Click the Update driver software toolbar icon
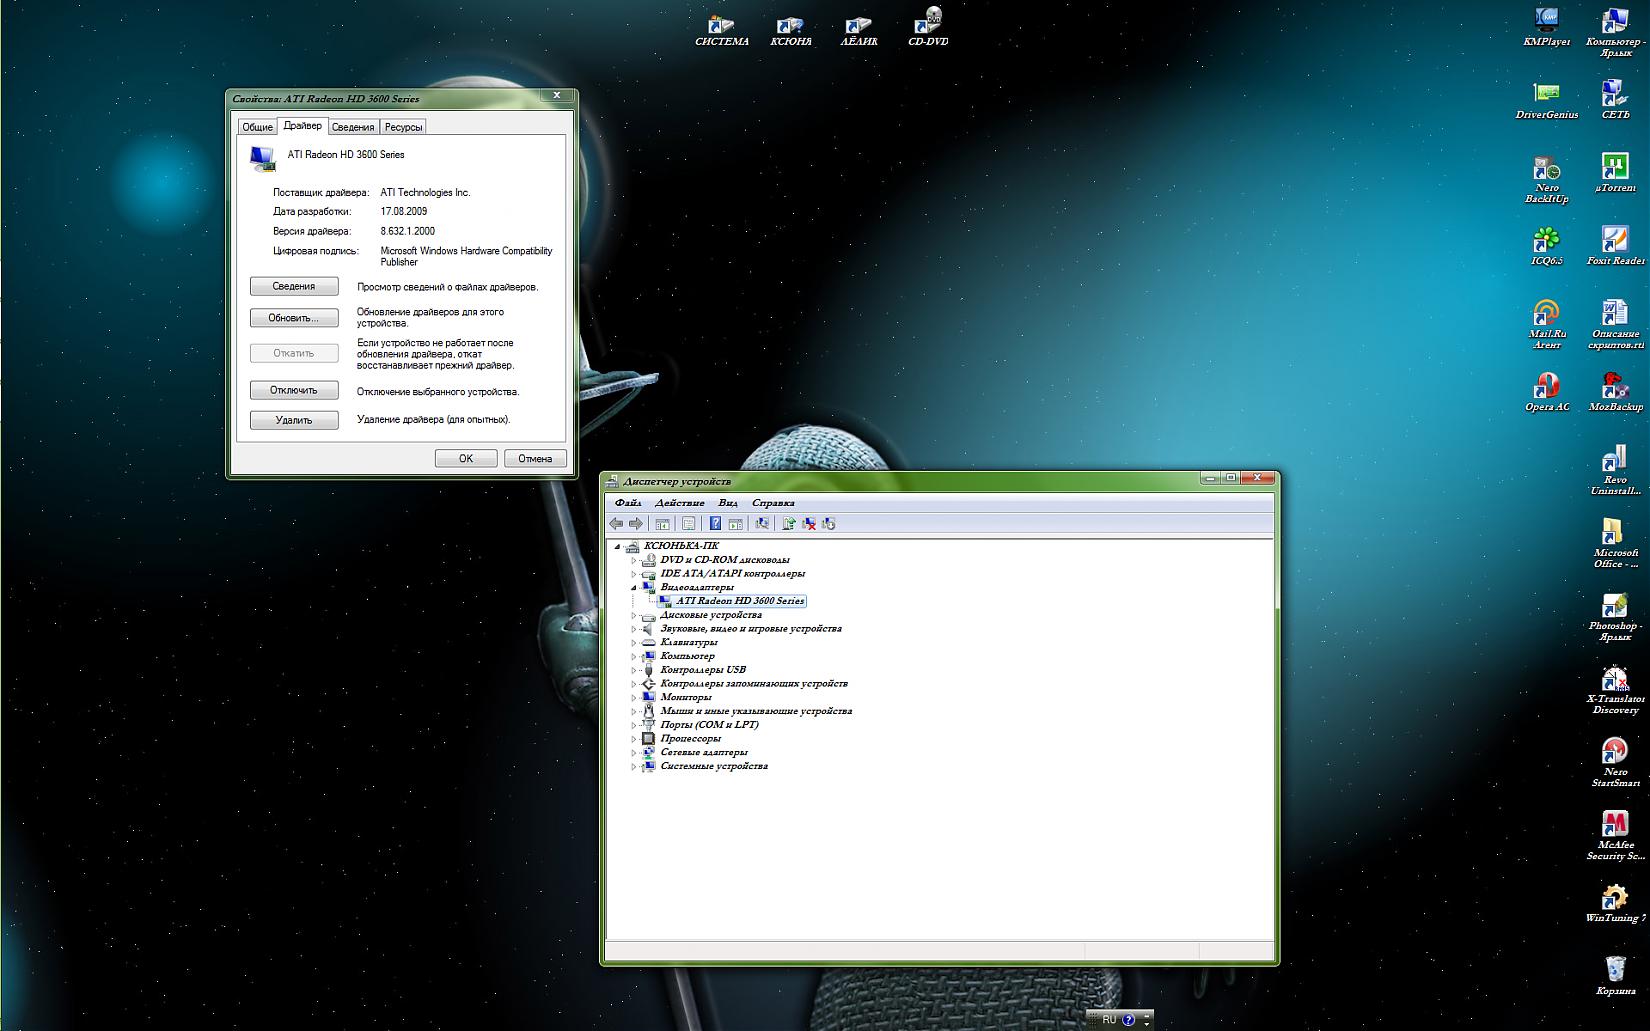 (788, 523)
